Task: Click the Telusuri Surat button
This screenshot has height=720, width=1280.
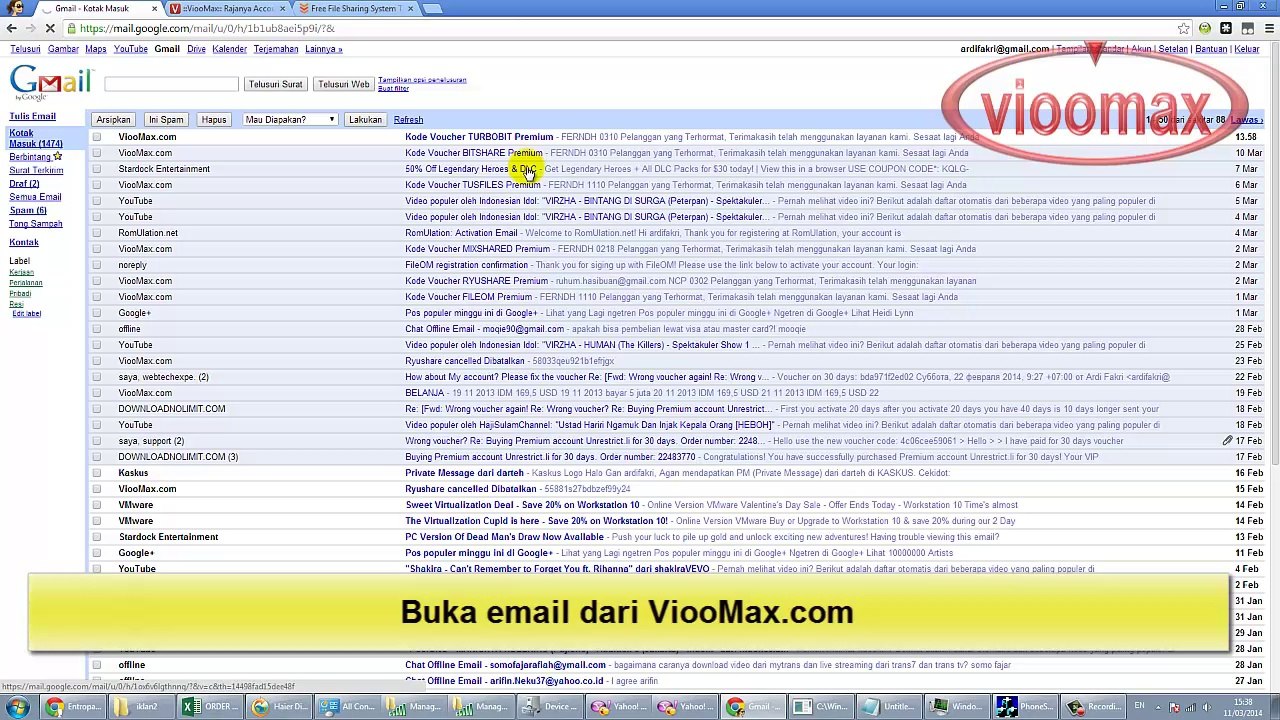Action: 275,84
